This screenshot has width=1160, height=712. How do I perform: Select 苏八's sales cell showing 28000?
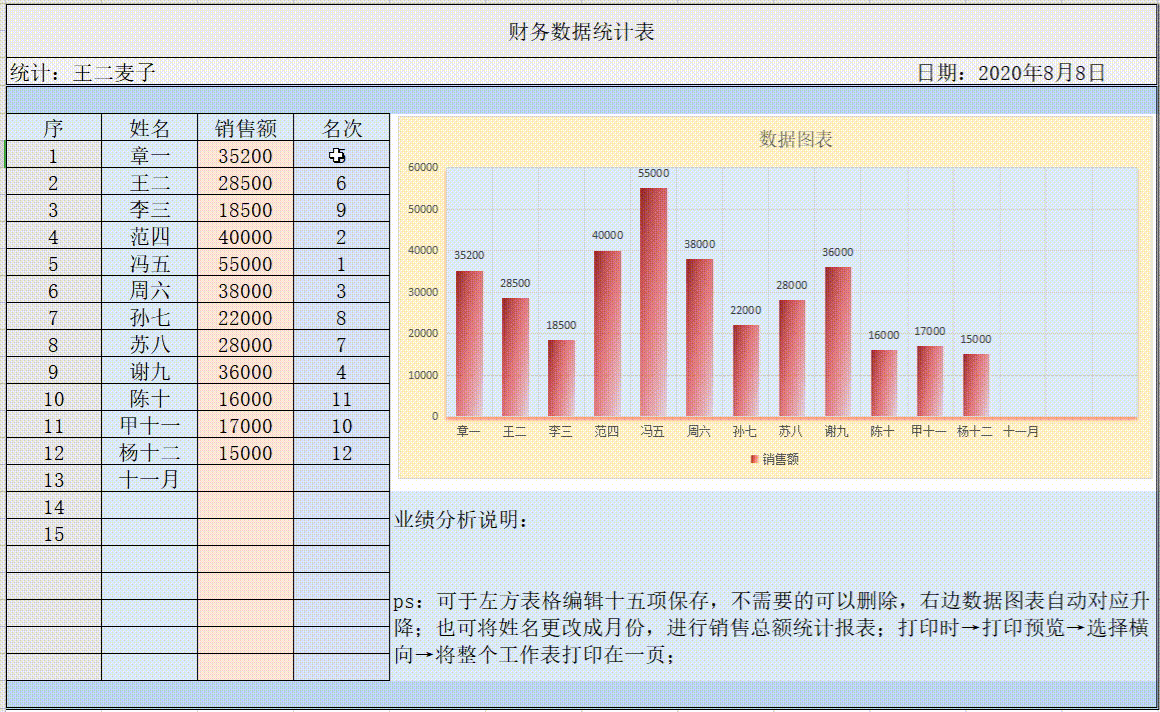(x=243, y=344)
